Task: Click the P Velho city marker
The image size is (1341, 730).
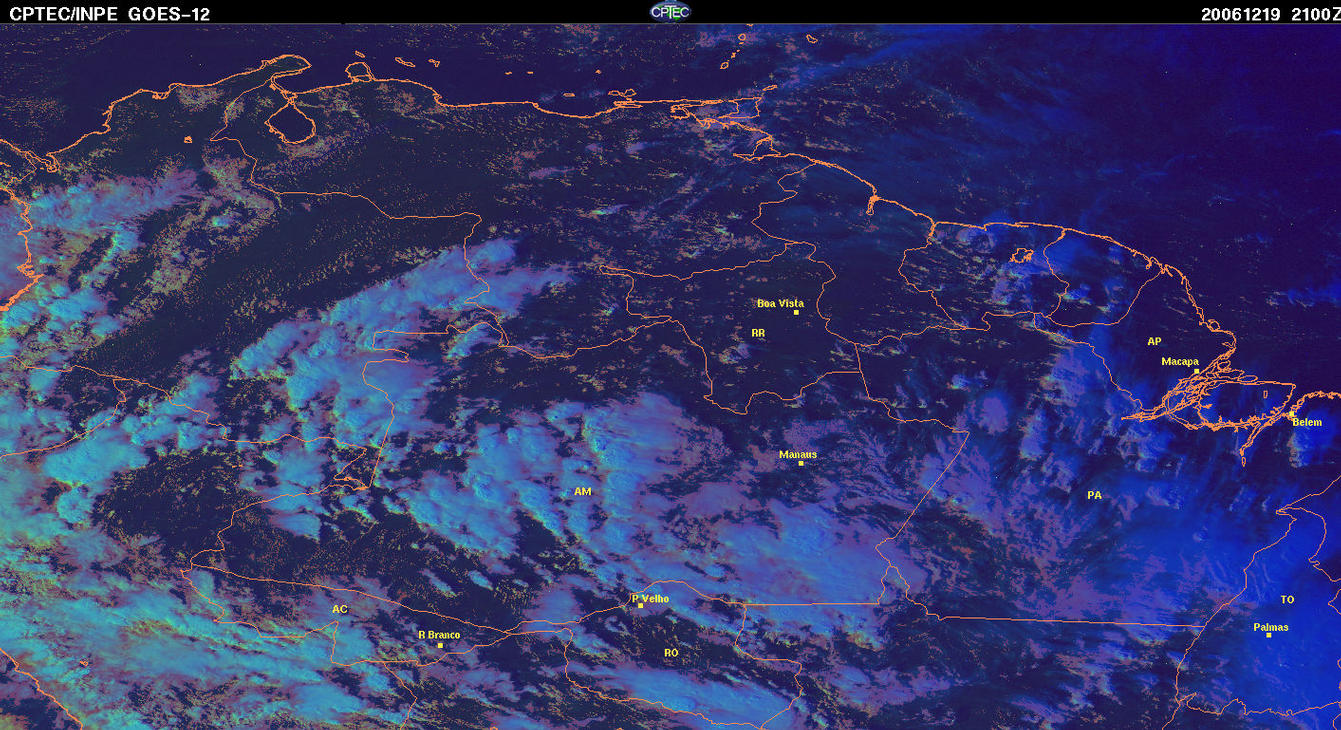Action: pos(640,606)
